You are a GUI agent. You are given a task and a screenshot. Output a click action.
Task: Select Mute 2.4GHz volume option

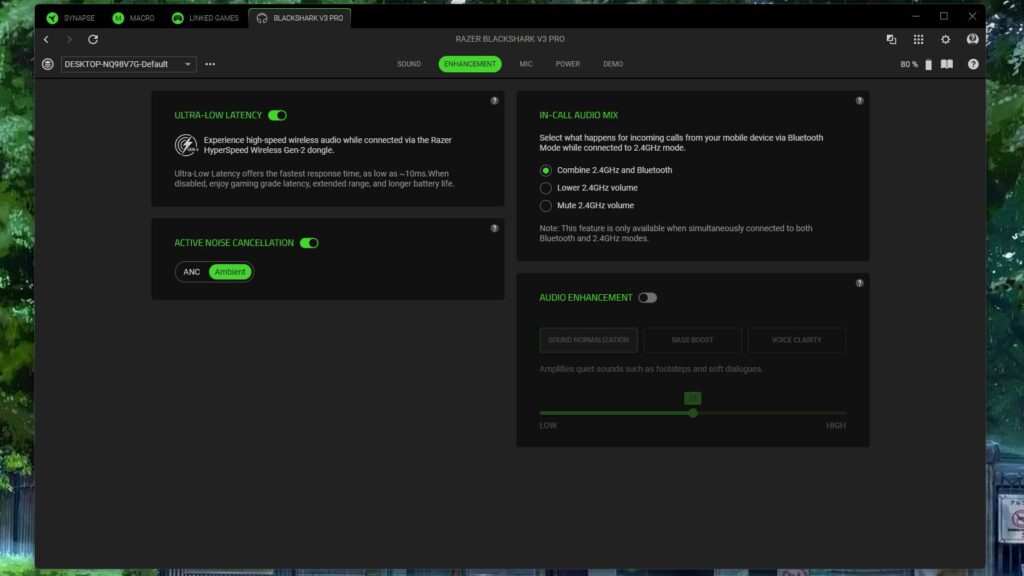pos(546,205)
